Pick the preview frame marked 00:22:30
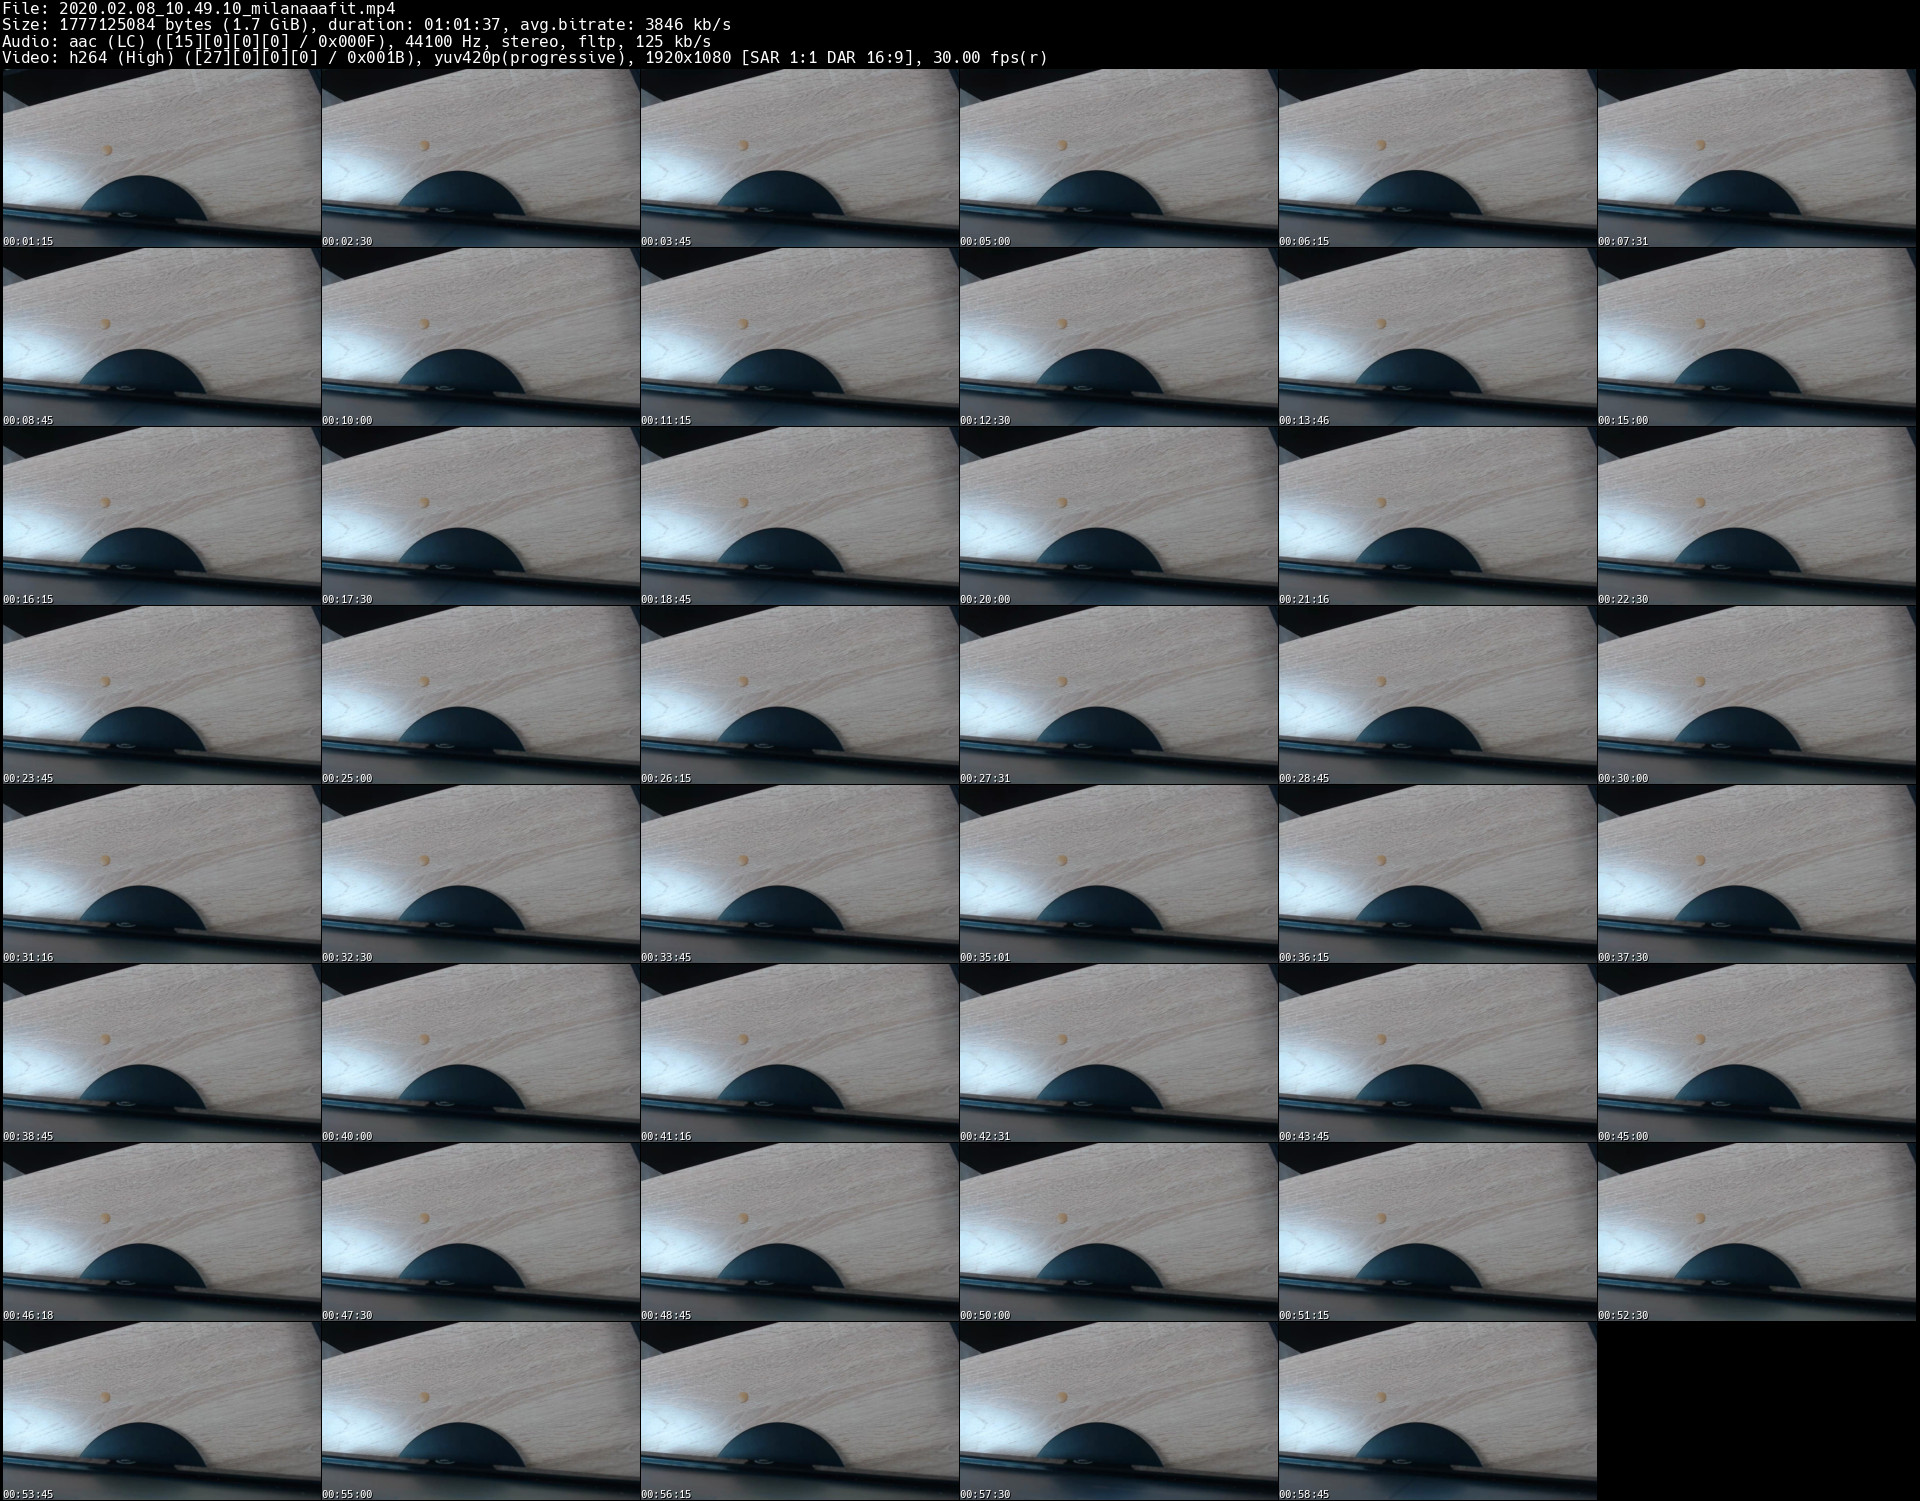The image size is (1920, 1501). pyautogui.click(x=1756, y=516)
